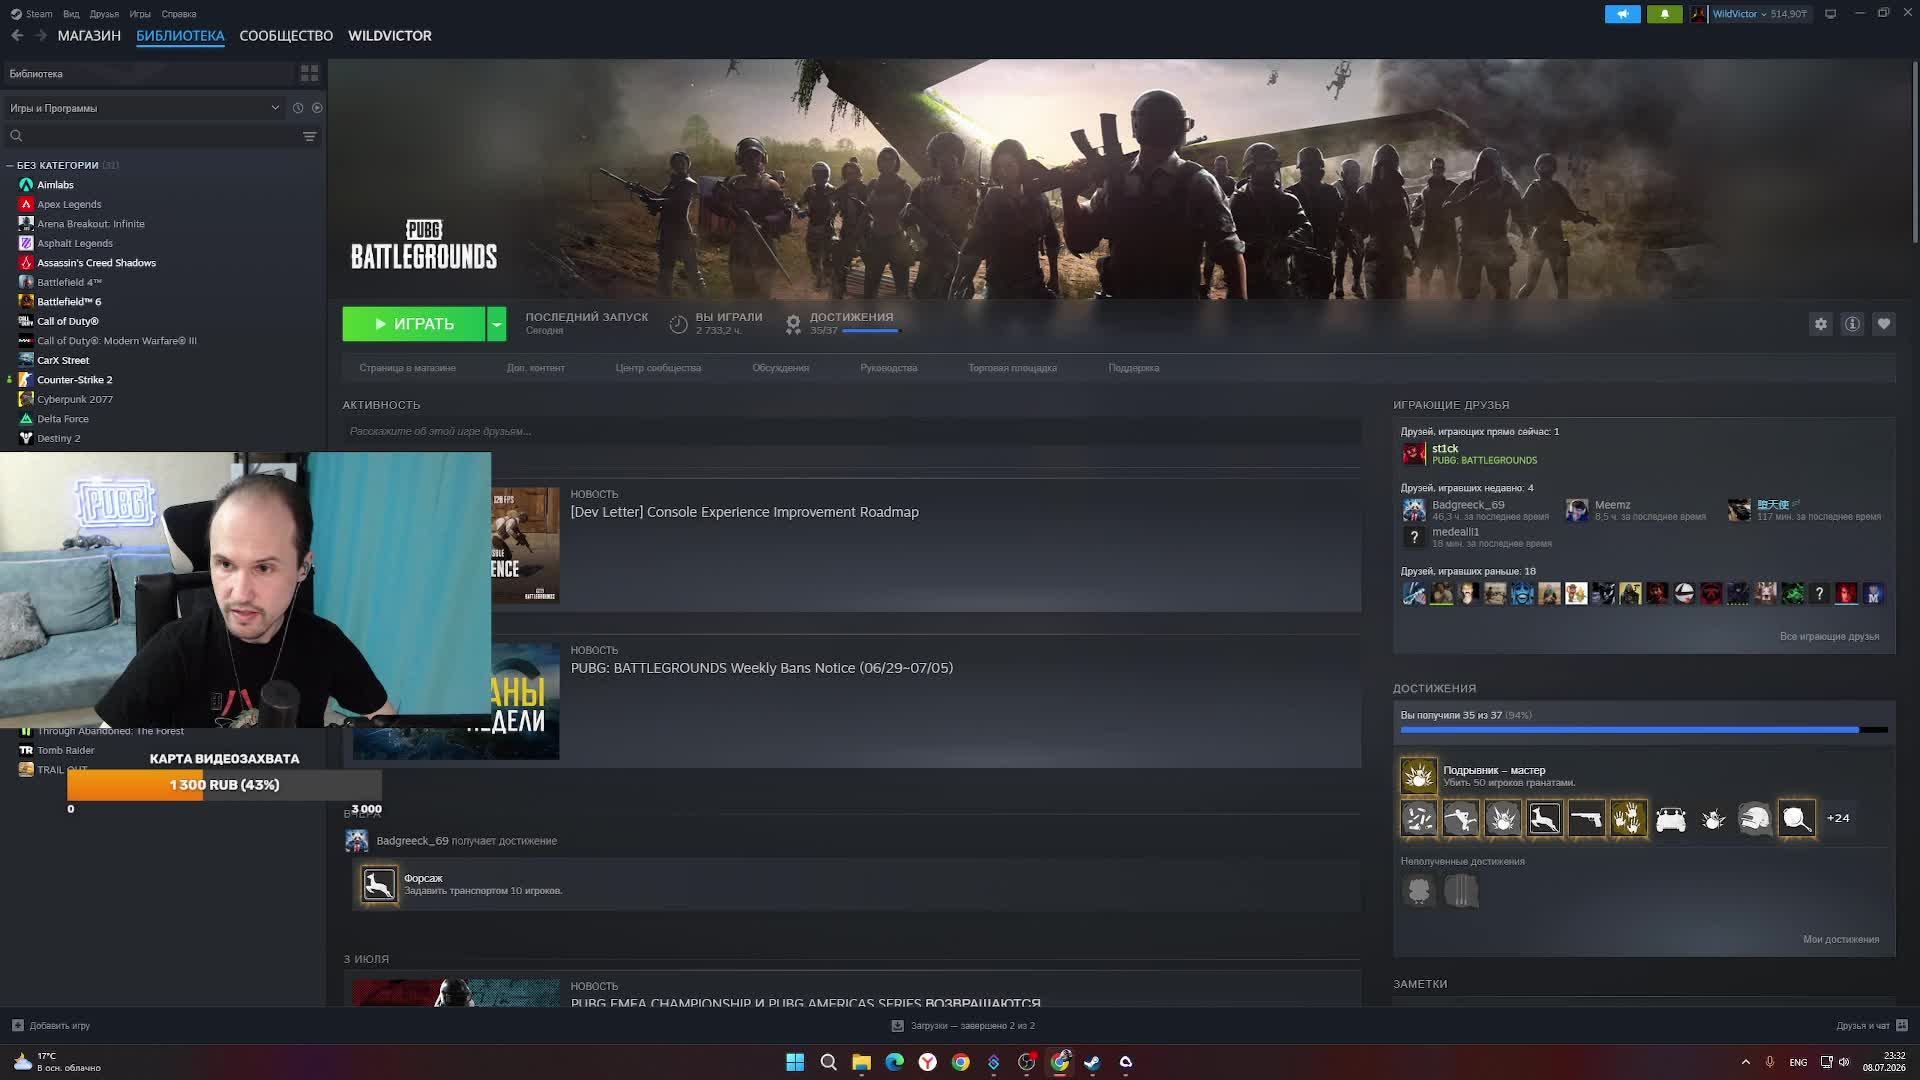This screenshot has width=1920, height=1080.
Task: Open the Доп. контент link
Action: [x=535, y=368]
